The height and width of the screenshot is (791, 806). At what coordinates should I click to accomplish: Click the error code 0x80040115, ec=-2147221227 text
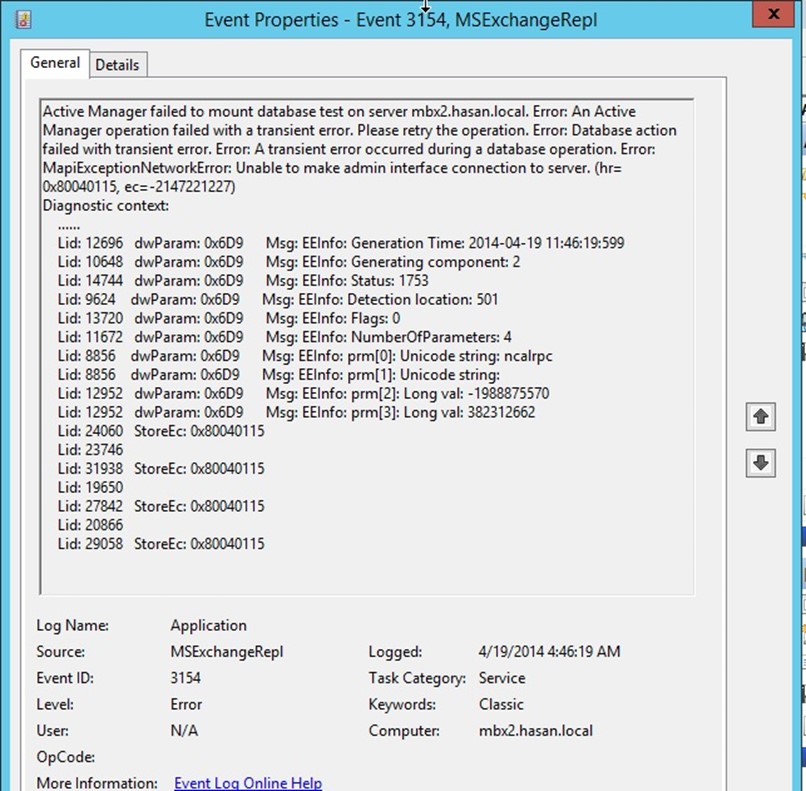[x=139, y=187]
